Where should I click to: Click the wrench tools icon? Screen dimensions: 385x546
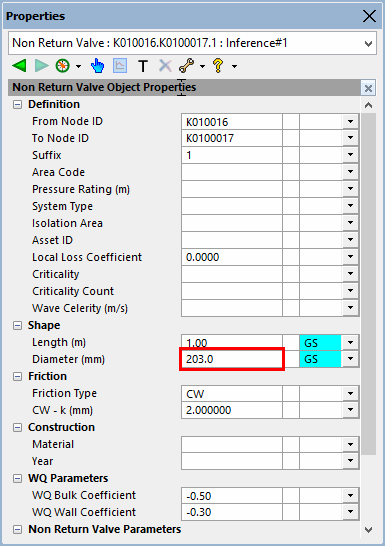coord(187,65)
